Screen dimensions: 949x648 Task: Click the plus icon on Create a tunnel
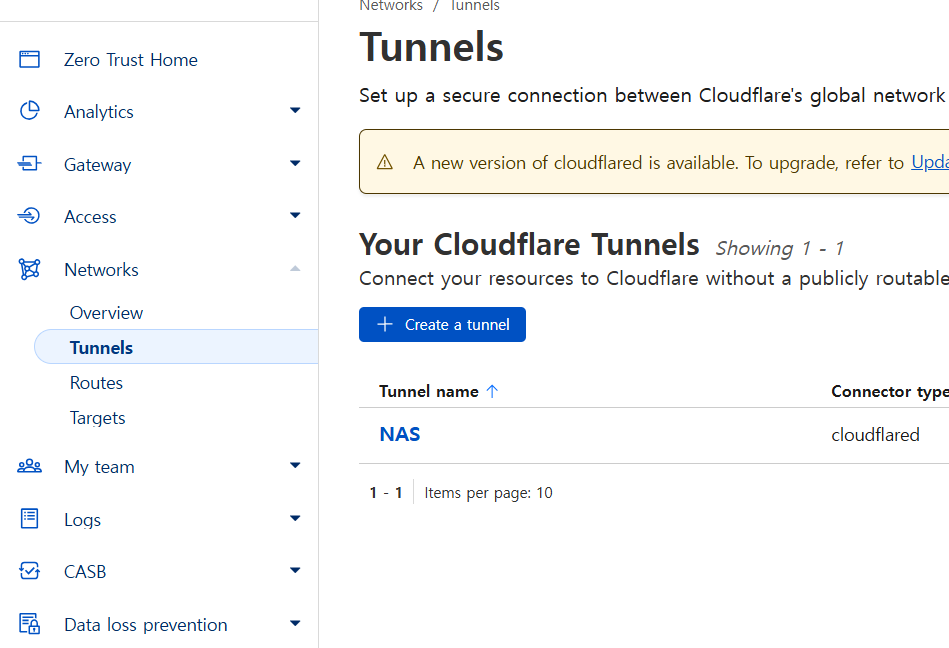[x=385, y=324]
